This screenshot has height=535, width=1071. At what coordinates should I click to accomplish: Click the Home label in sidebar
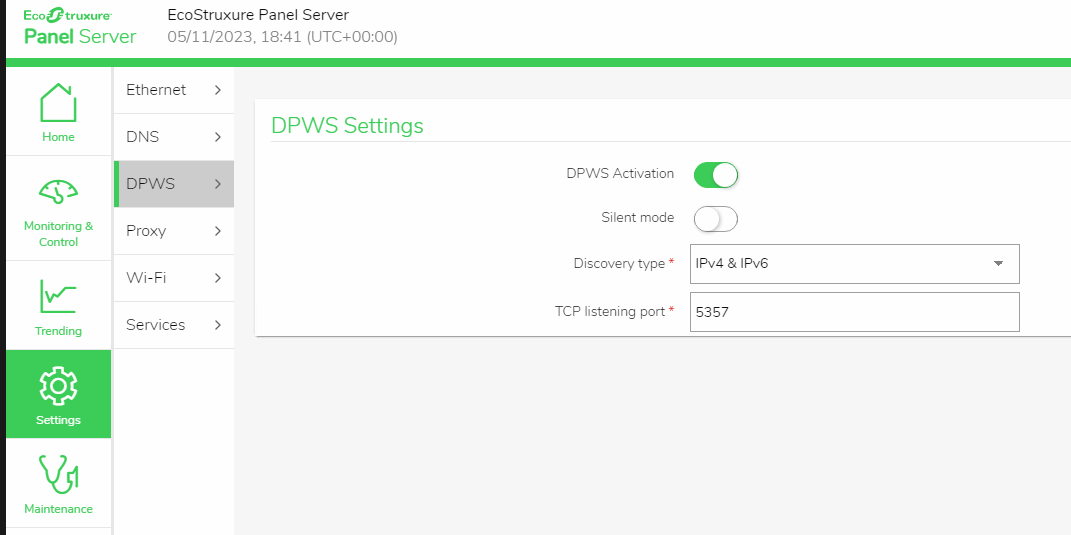(x=58, y=137)
